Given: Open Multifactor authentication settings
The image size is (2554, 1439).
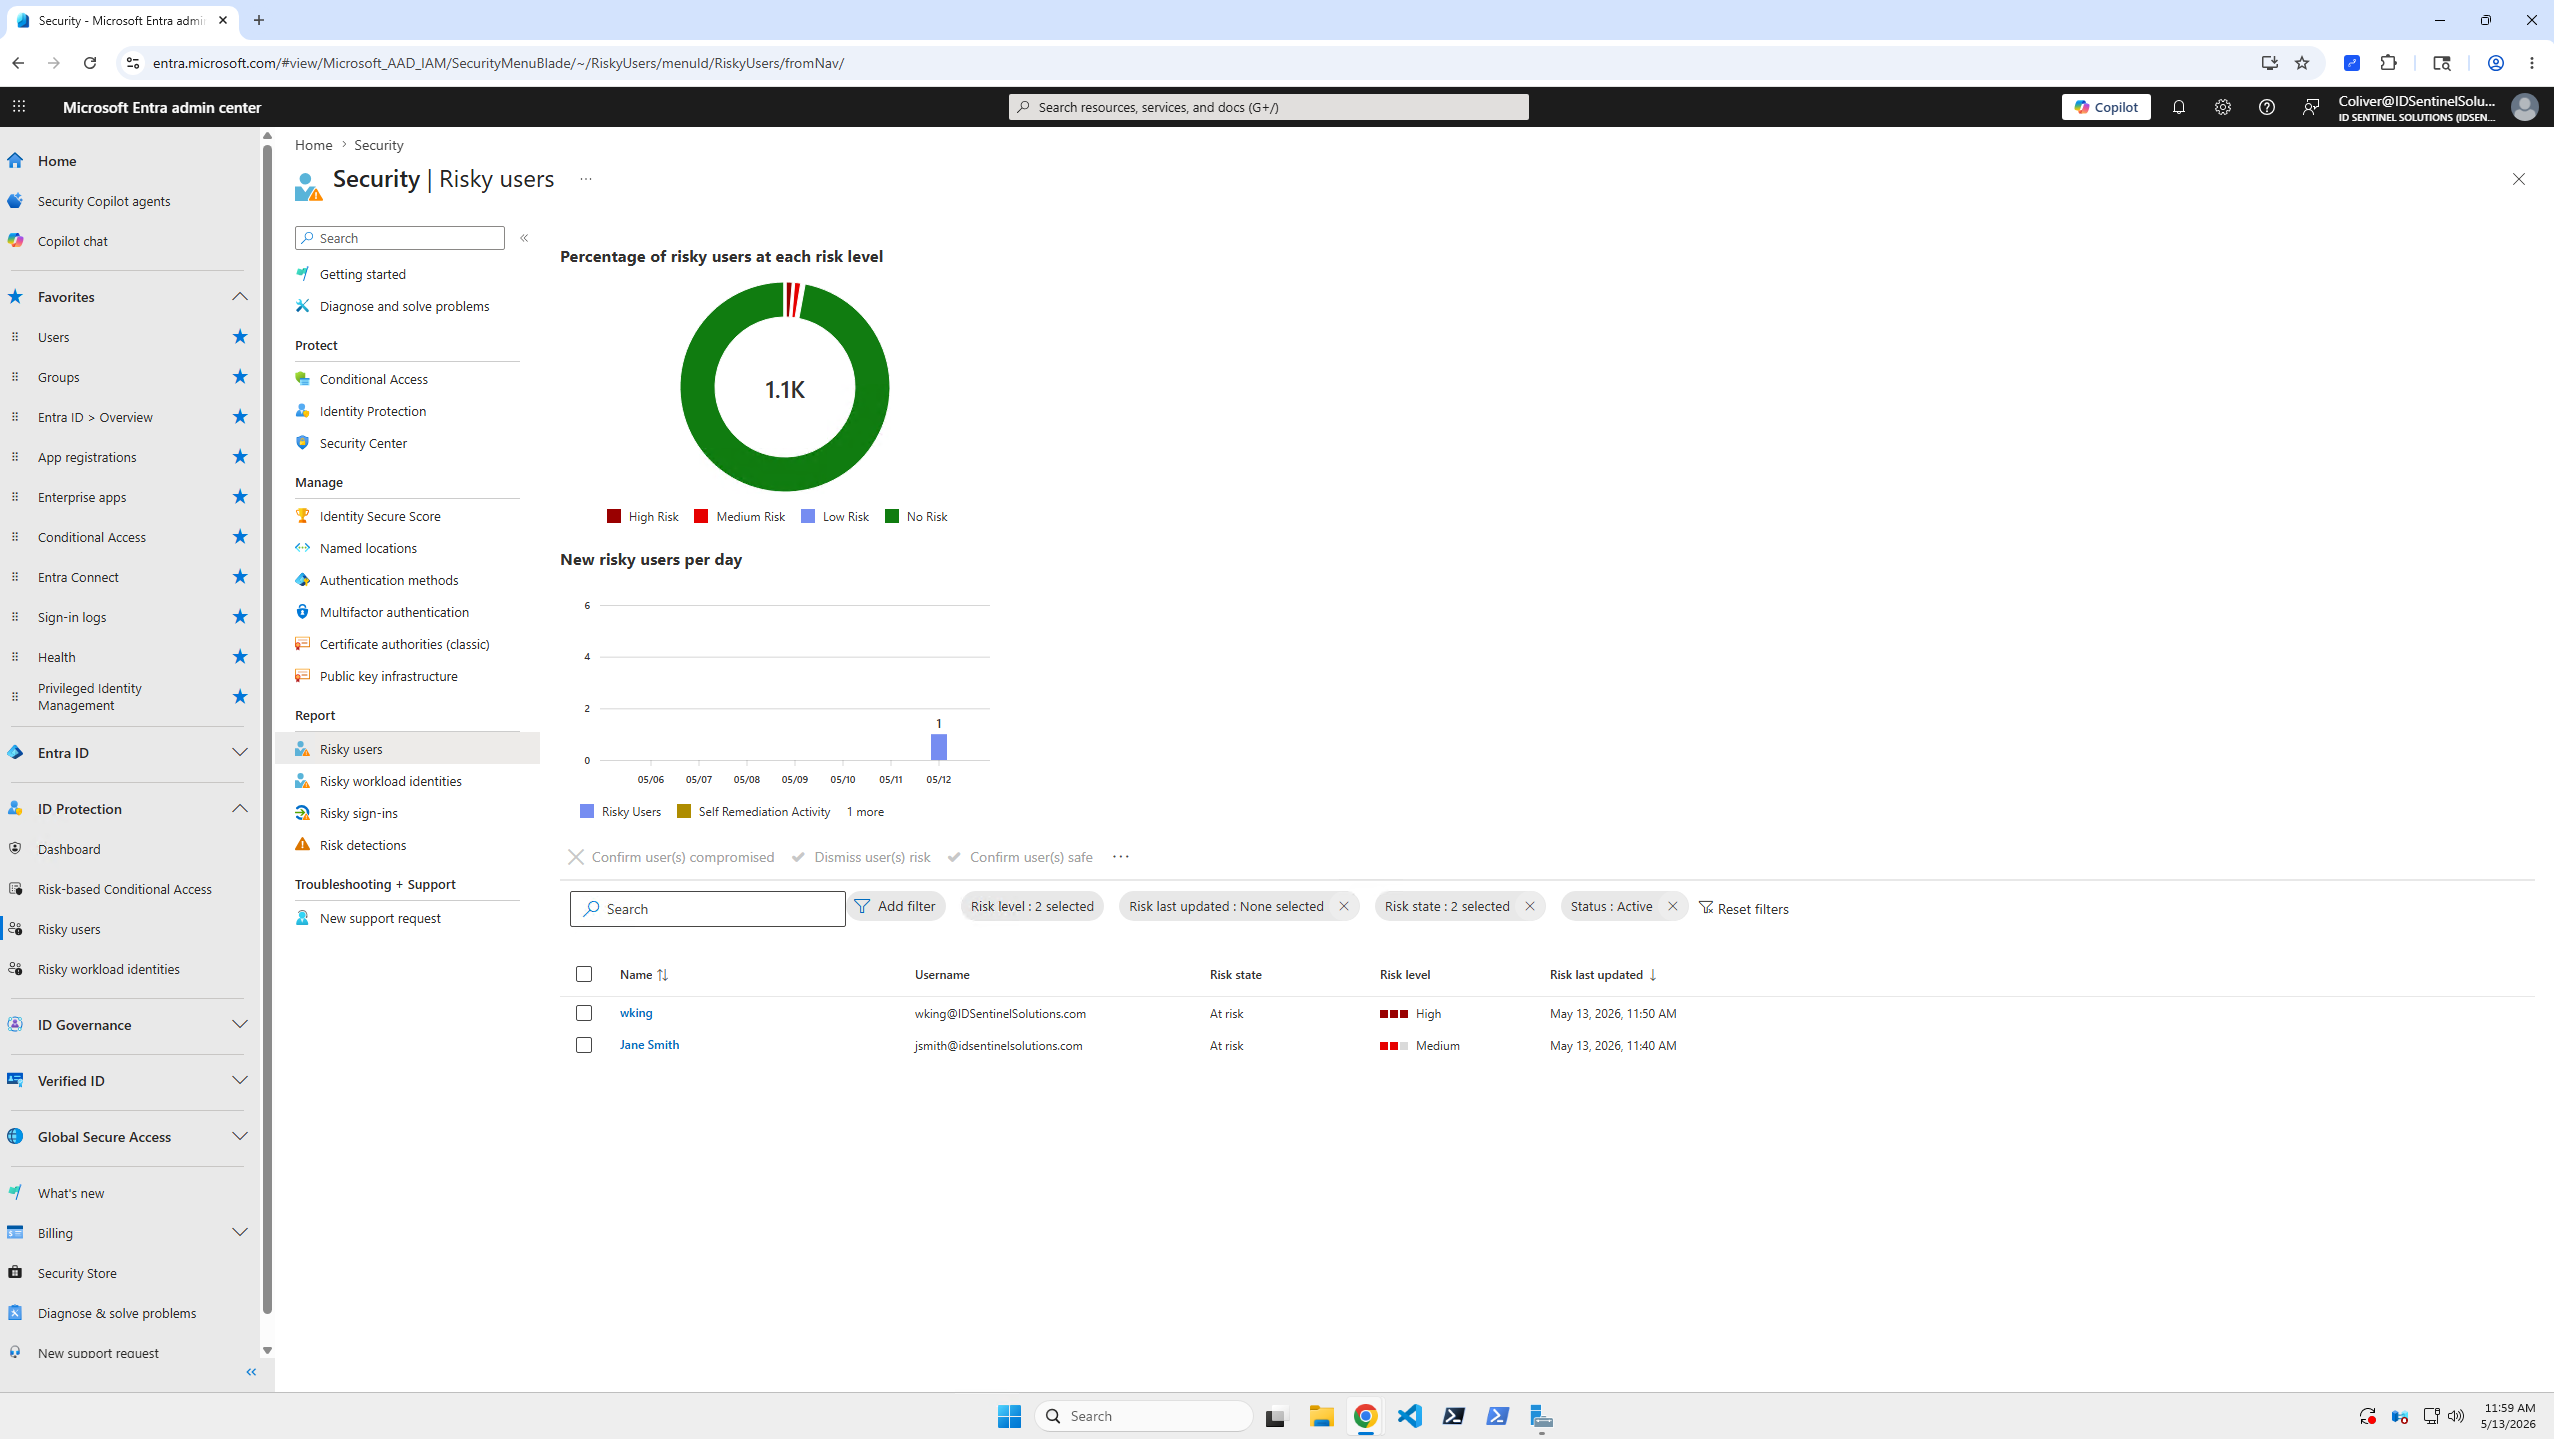Looking at the screenshot, I should point(394,612).
